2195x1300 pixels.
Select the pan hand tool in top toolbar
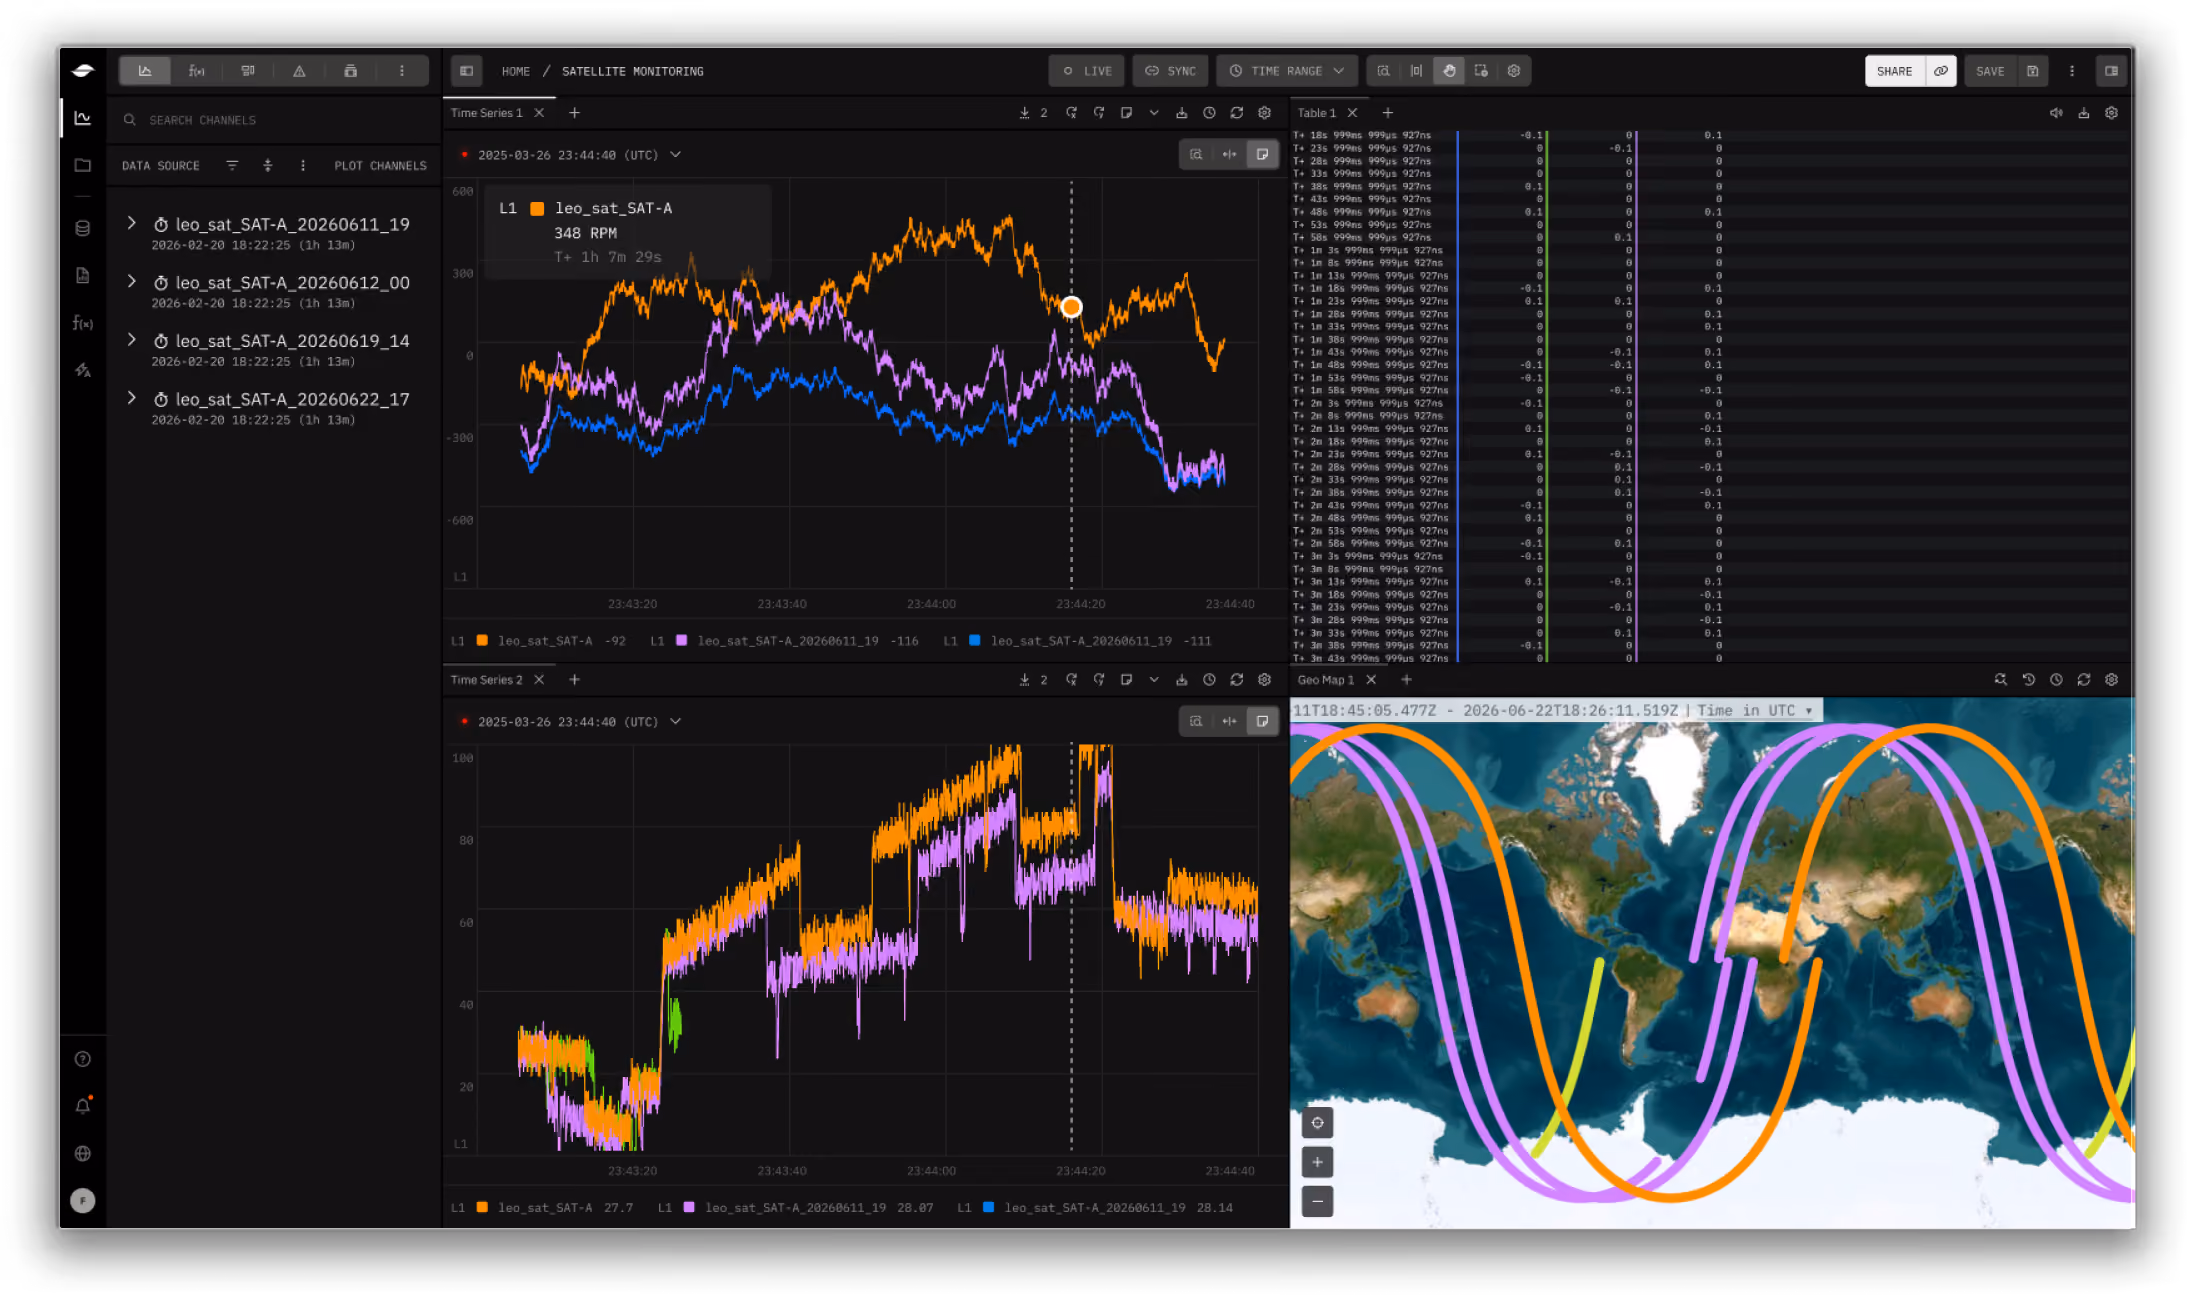pyautogui.click(x=1448, y=71)
